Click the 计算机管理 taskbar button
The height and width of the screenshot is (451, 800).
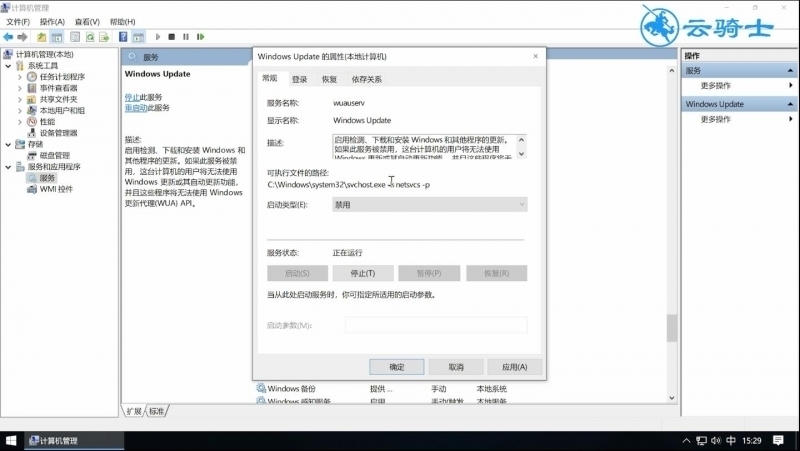click(73, 440)
